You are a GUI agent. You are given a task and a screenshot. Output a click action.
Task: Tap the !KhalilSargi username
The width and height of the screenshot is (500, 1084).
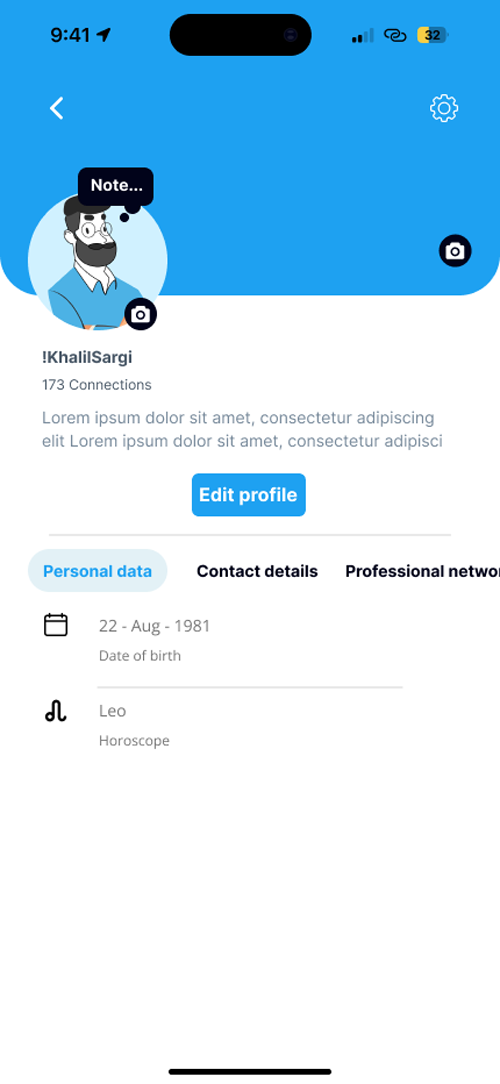coord(87,357)
